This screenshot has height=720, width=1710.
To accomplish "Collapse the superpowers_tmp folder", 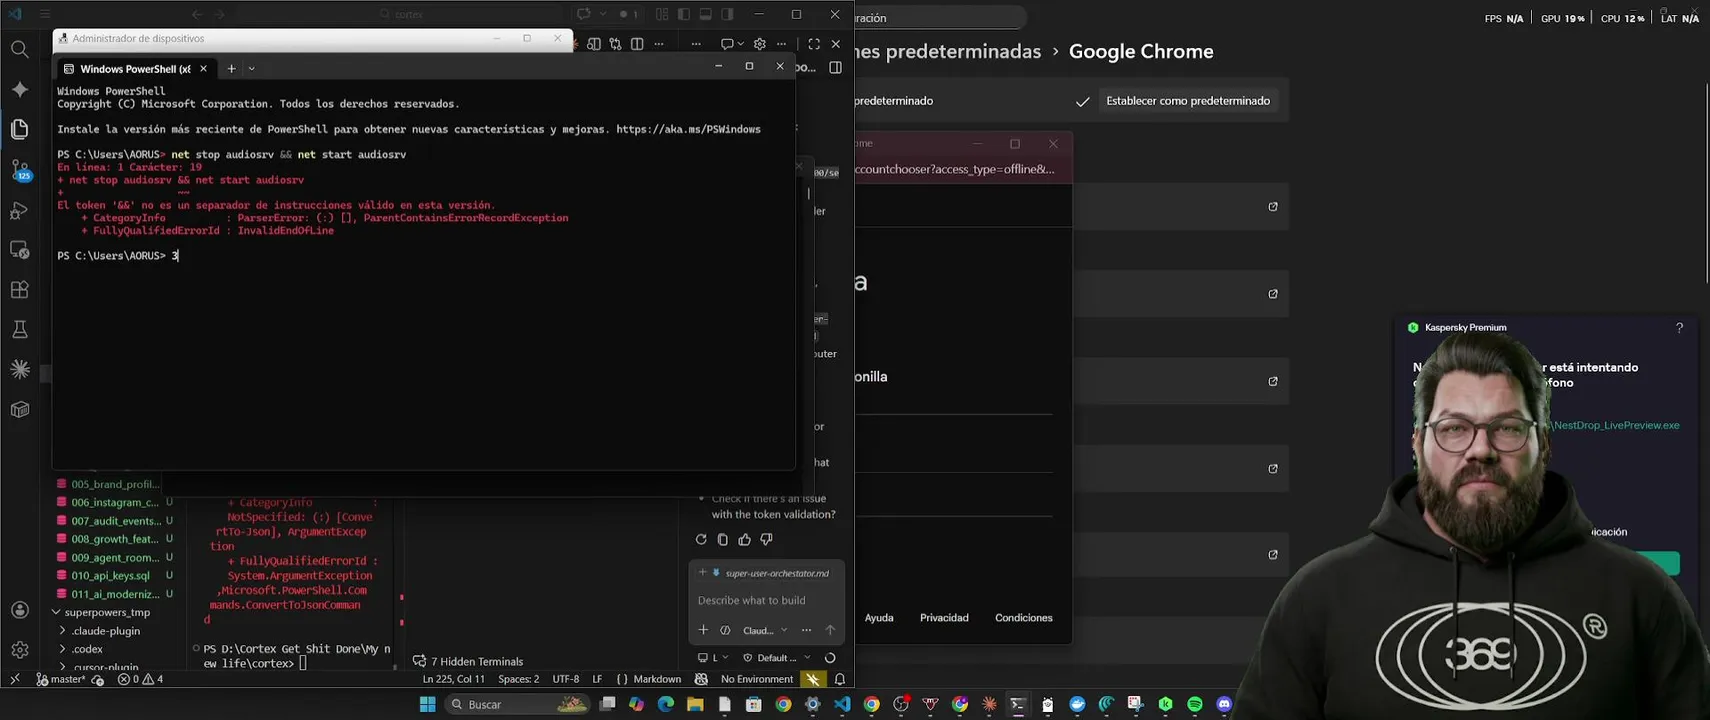I will [107, 612].
